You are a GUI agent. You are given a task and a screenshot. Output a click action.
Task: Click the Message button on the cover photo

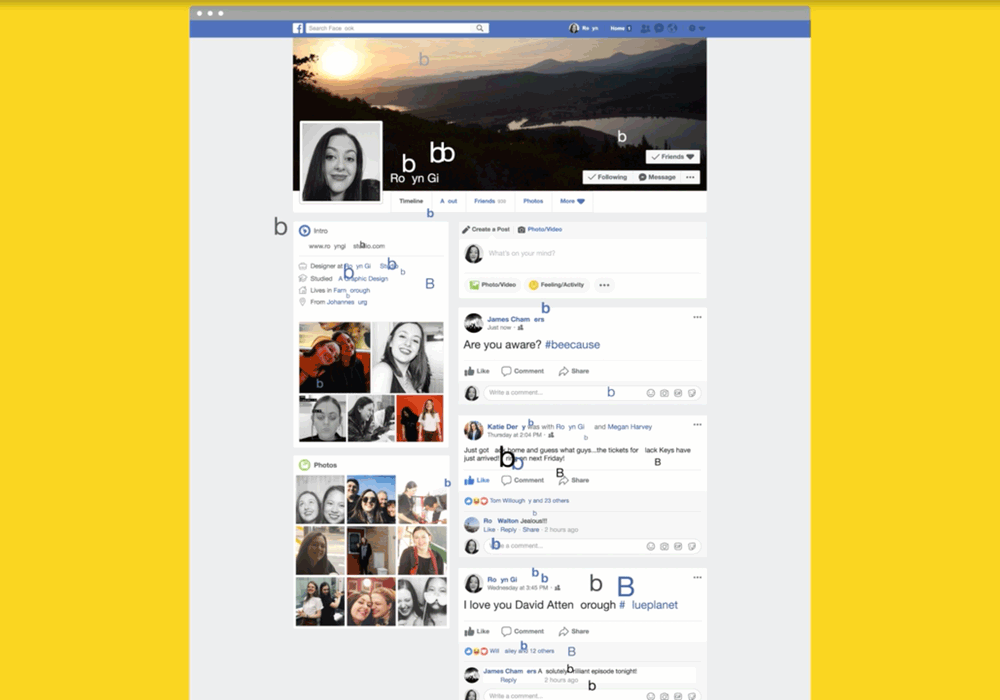click(x=657, y=177)
